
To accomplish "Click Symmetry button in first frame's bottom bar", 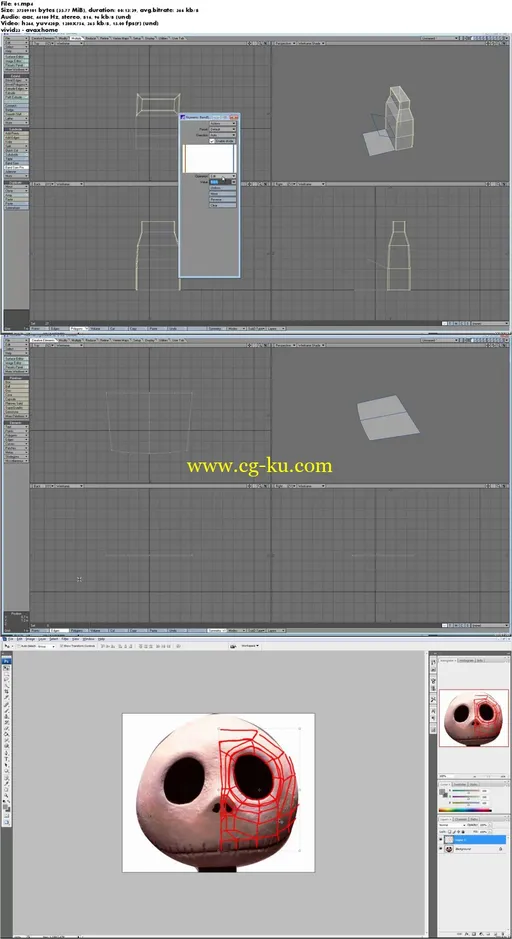I will tap(216, 328).
